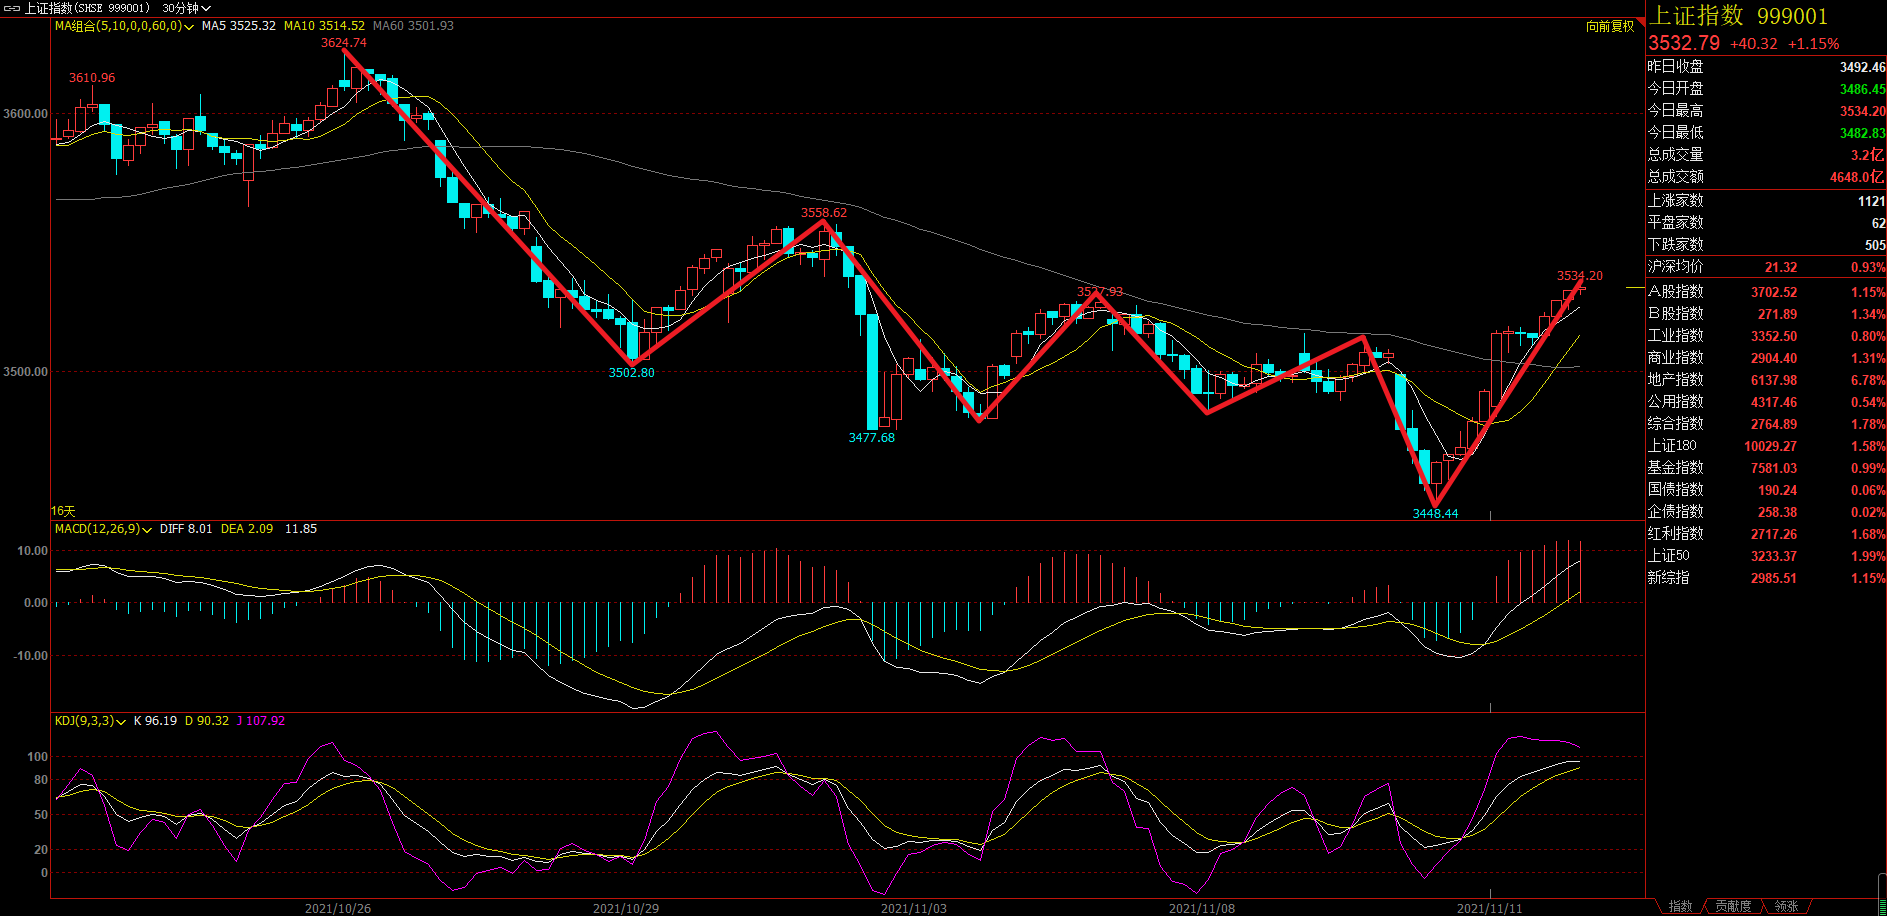The width and height of the screenshot is (1887, 916).
Task: Select the 3448.44 low price marker
Action: point(1435,514)
